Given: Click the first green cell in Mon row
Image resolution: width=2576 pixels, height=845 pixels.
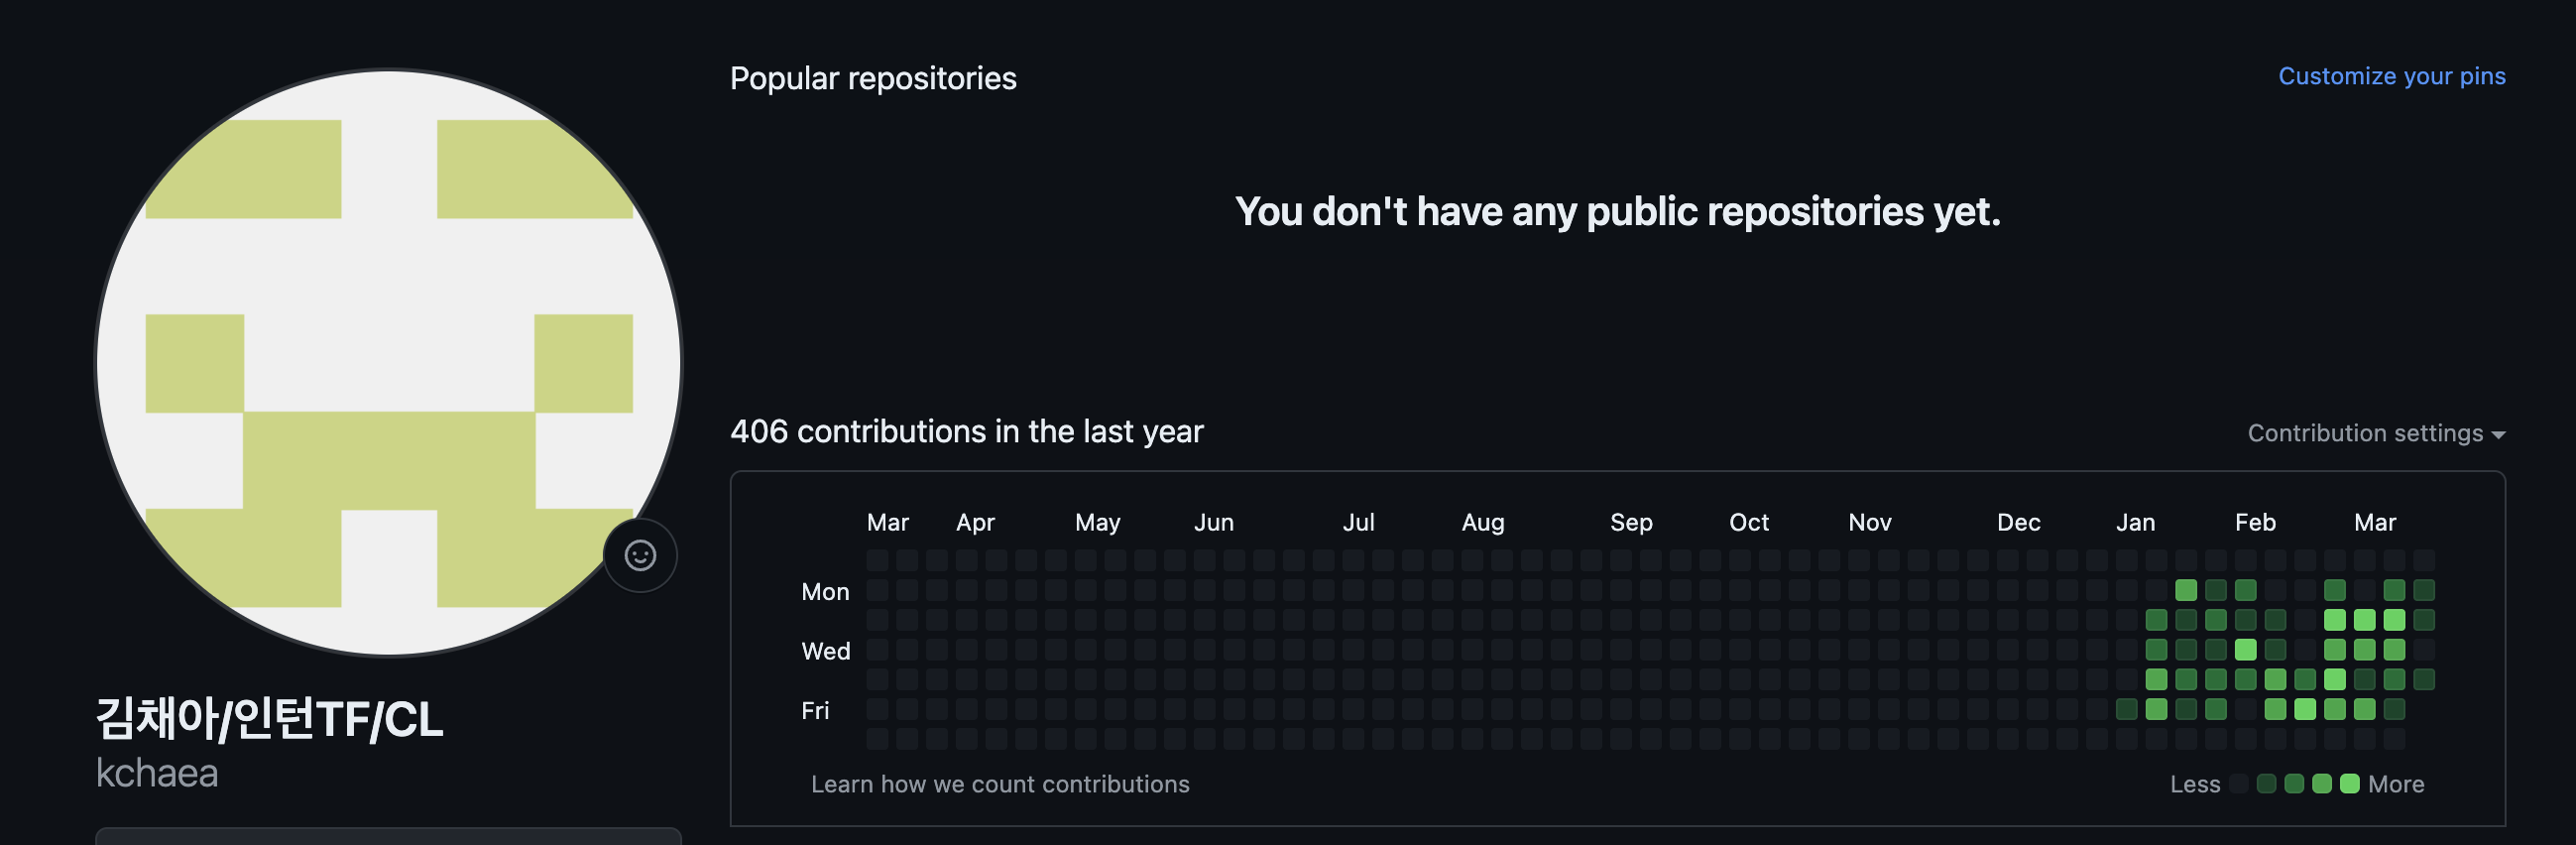Looking at the screenshot, I should click(2186, 590).
